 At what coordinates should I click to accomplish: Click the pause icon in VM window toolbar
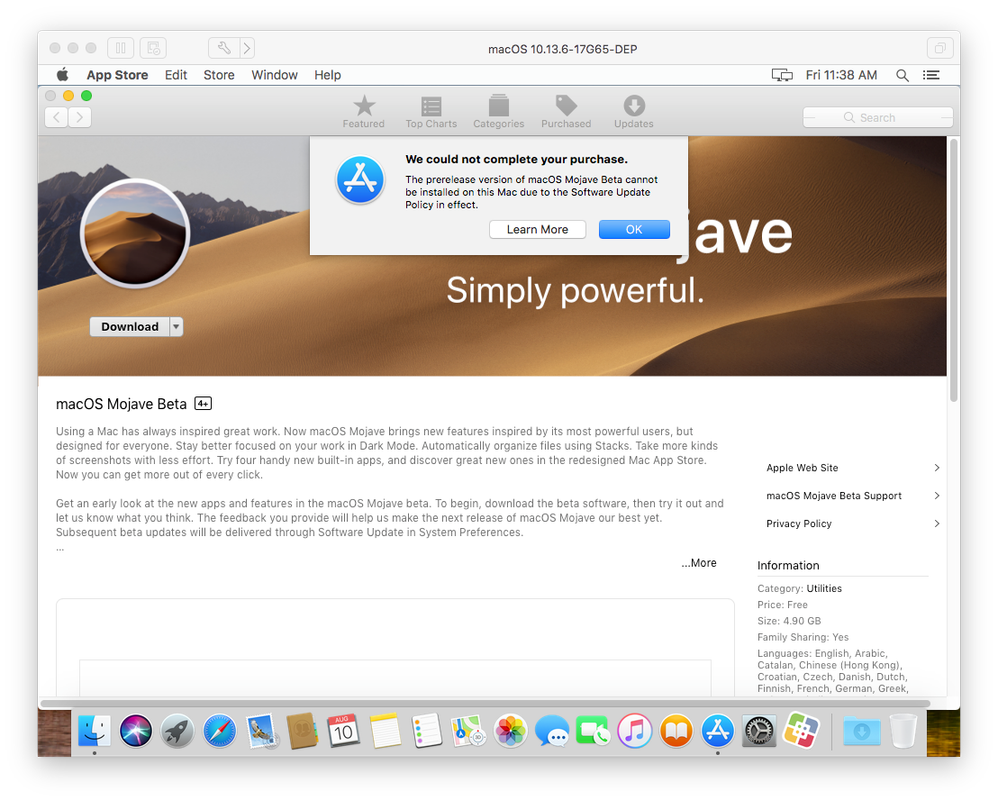[x=120, y=48]
